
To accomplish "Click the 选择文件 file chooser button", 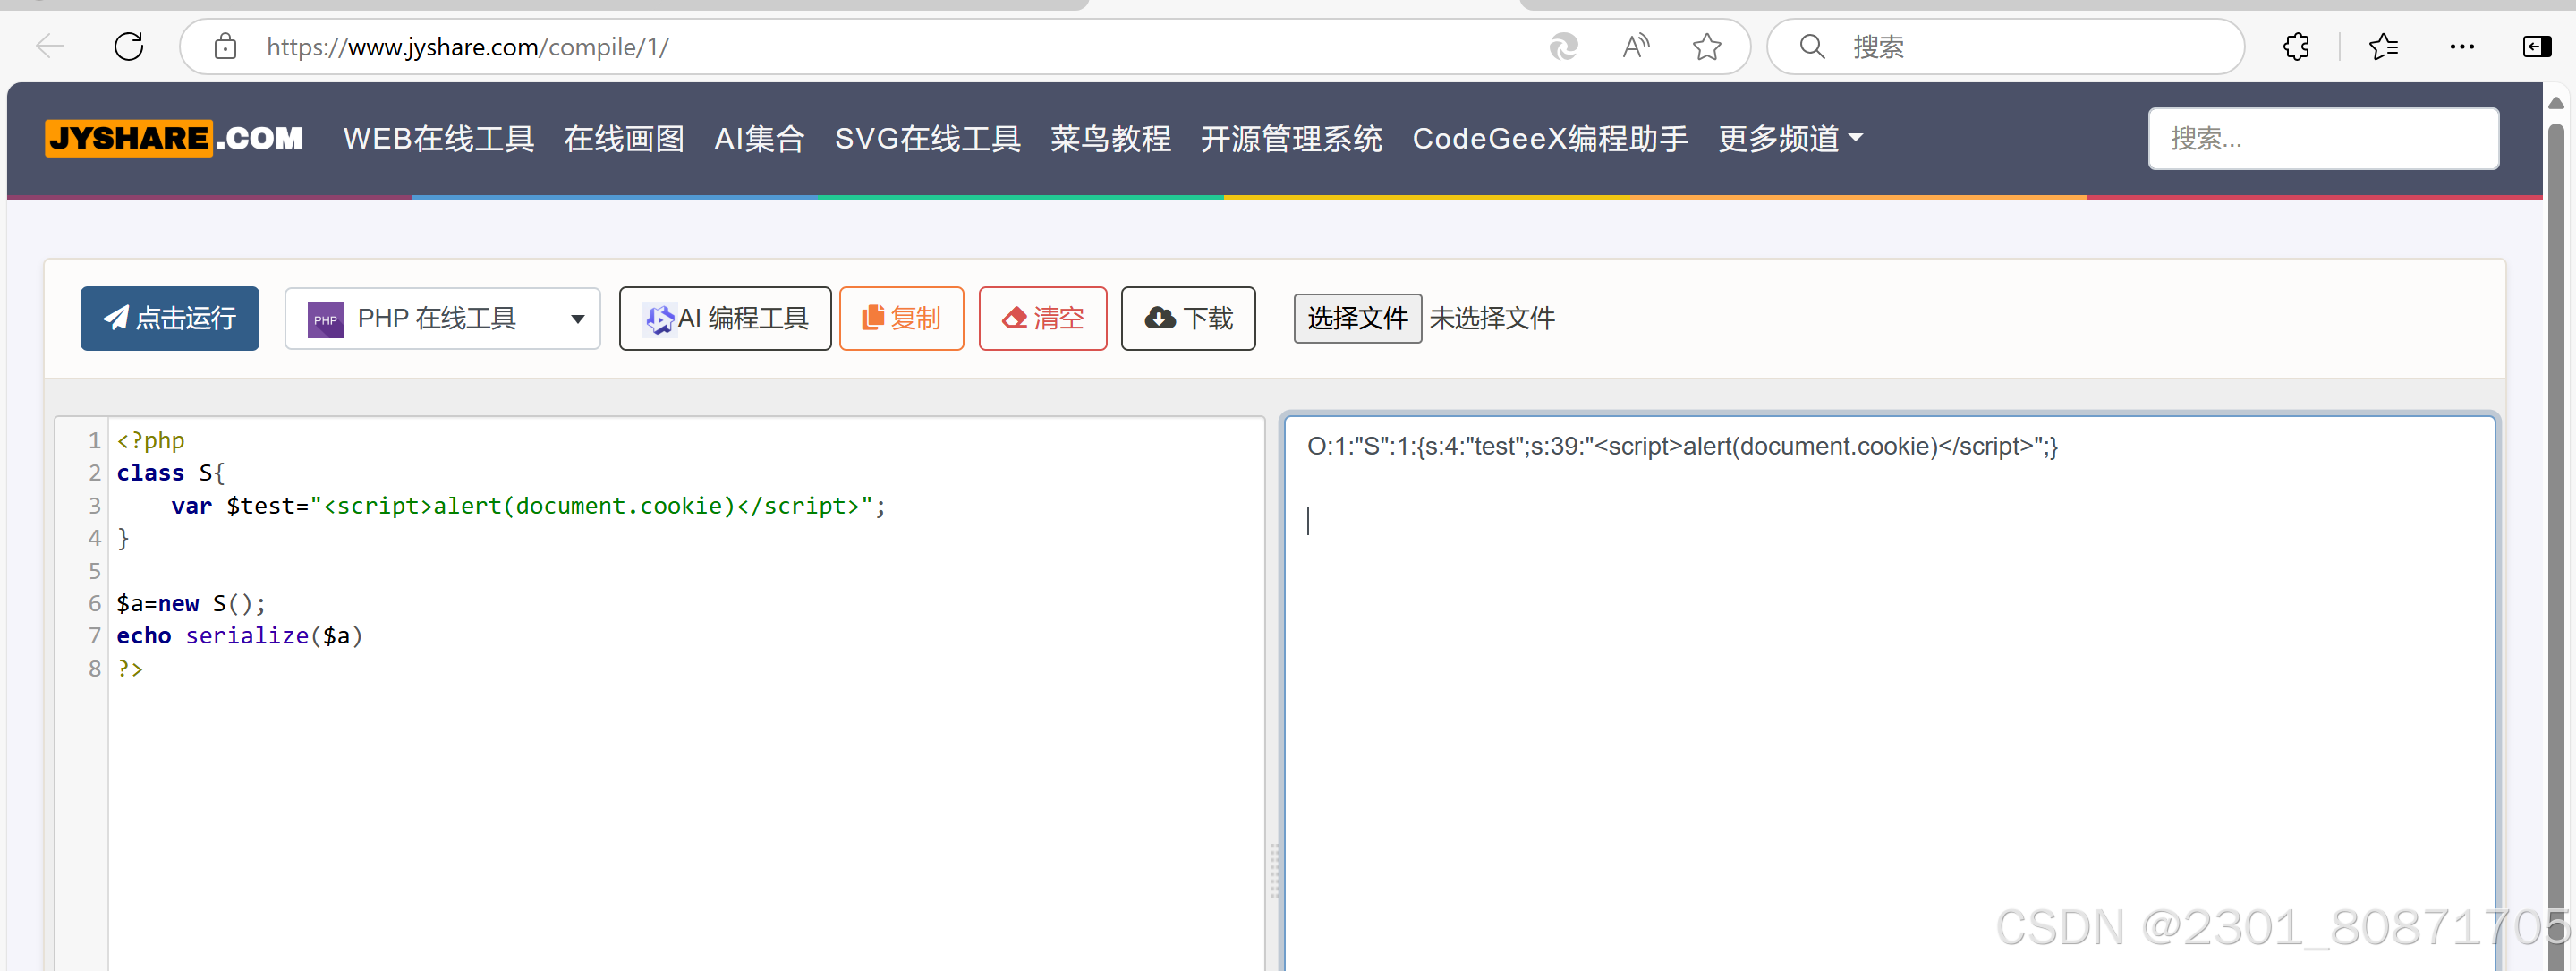I will (x=1357, y=319).
